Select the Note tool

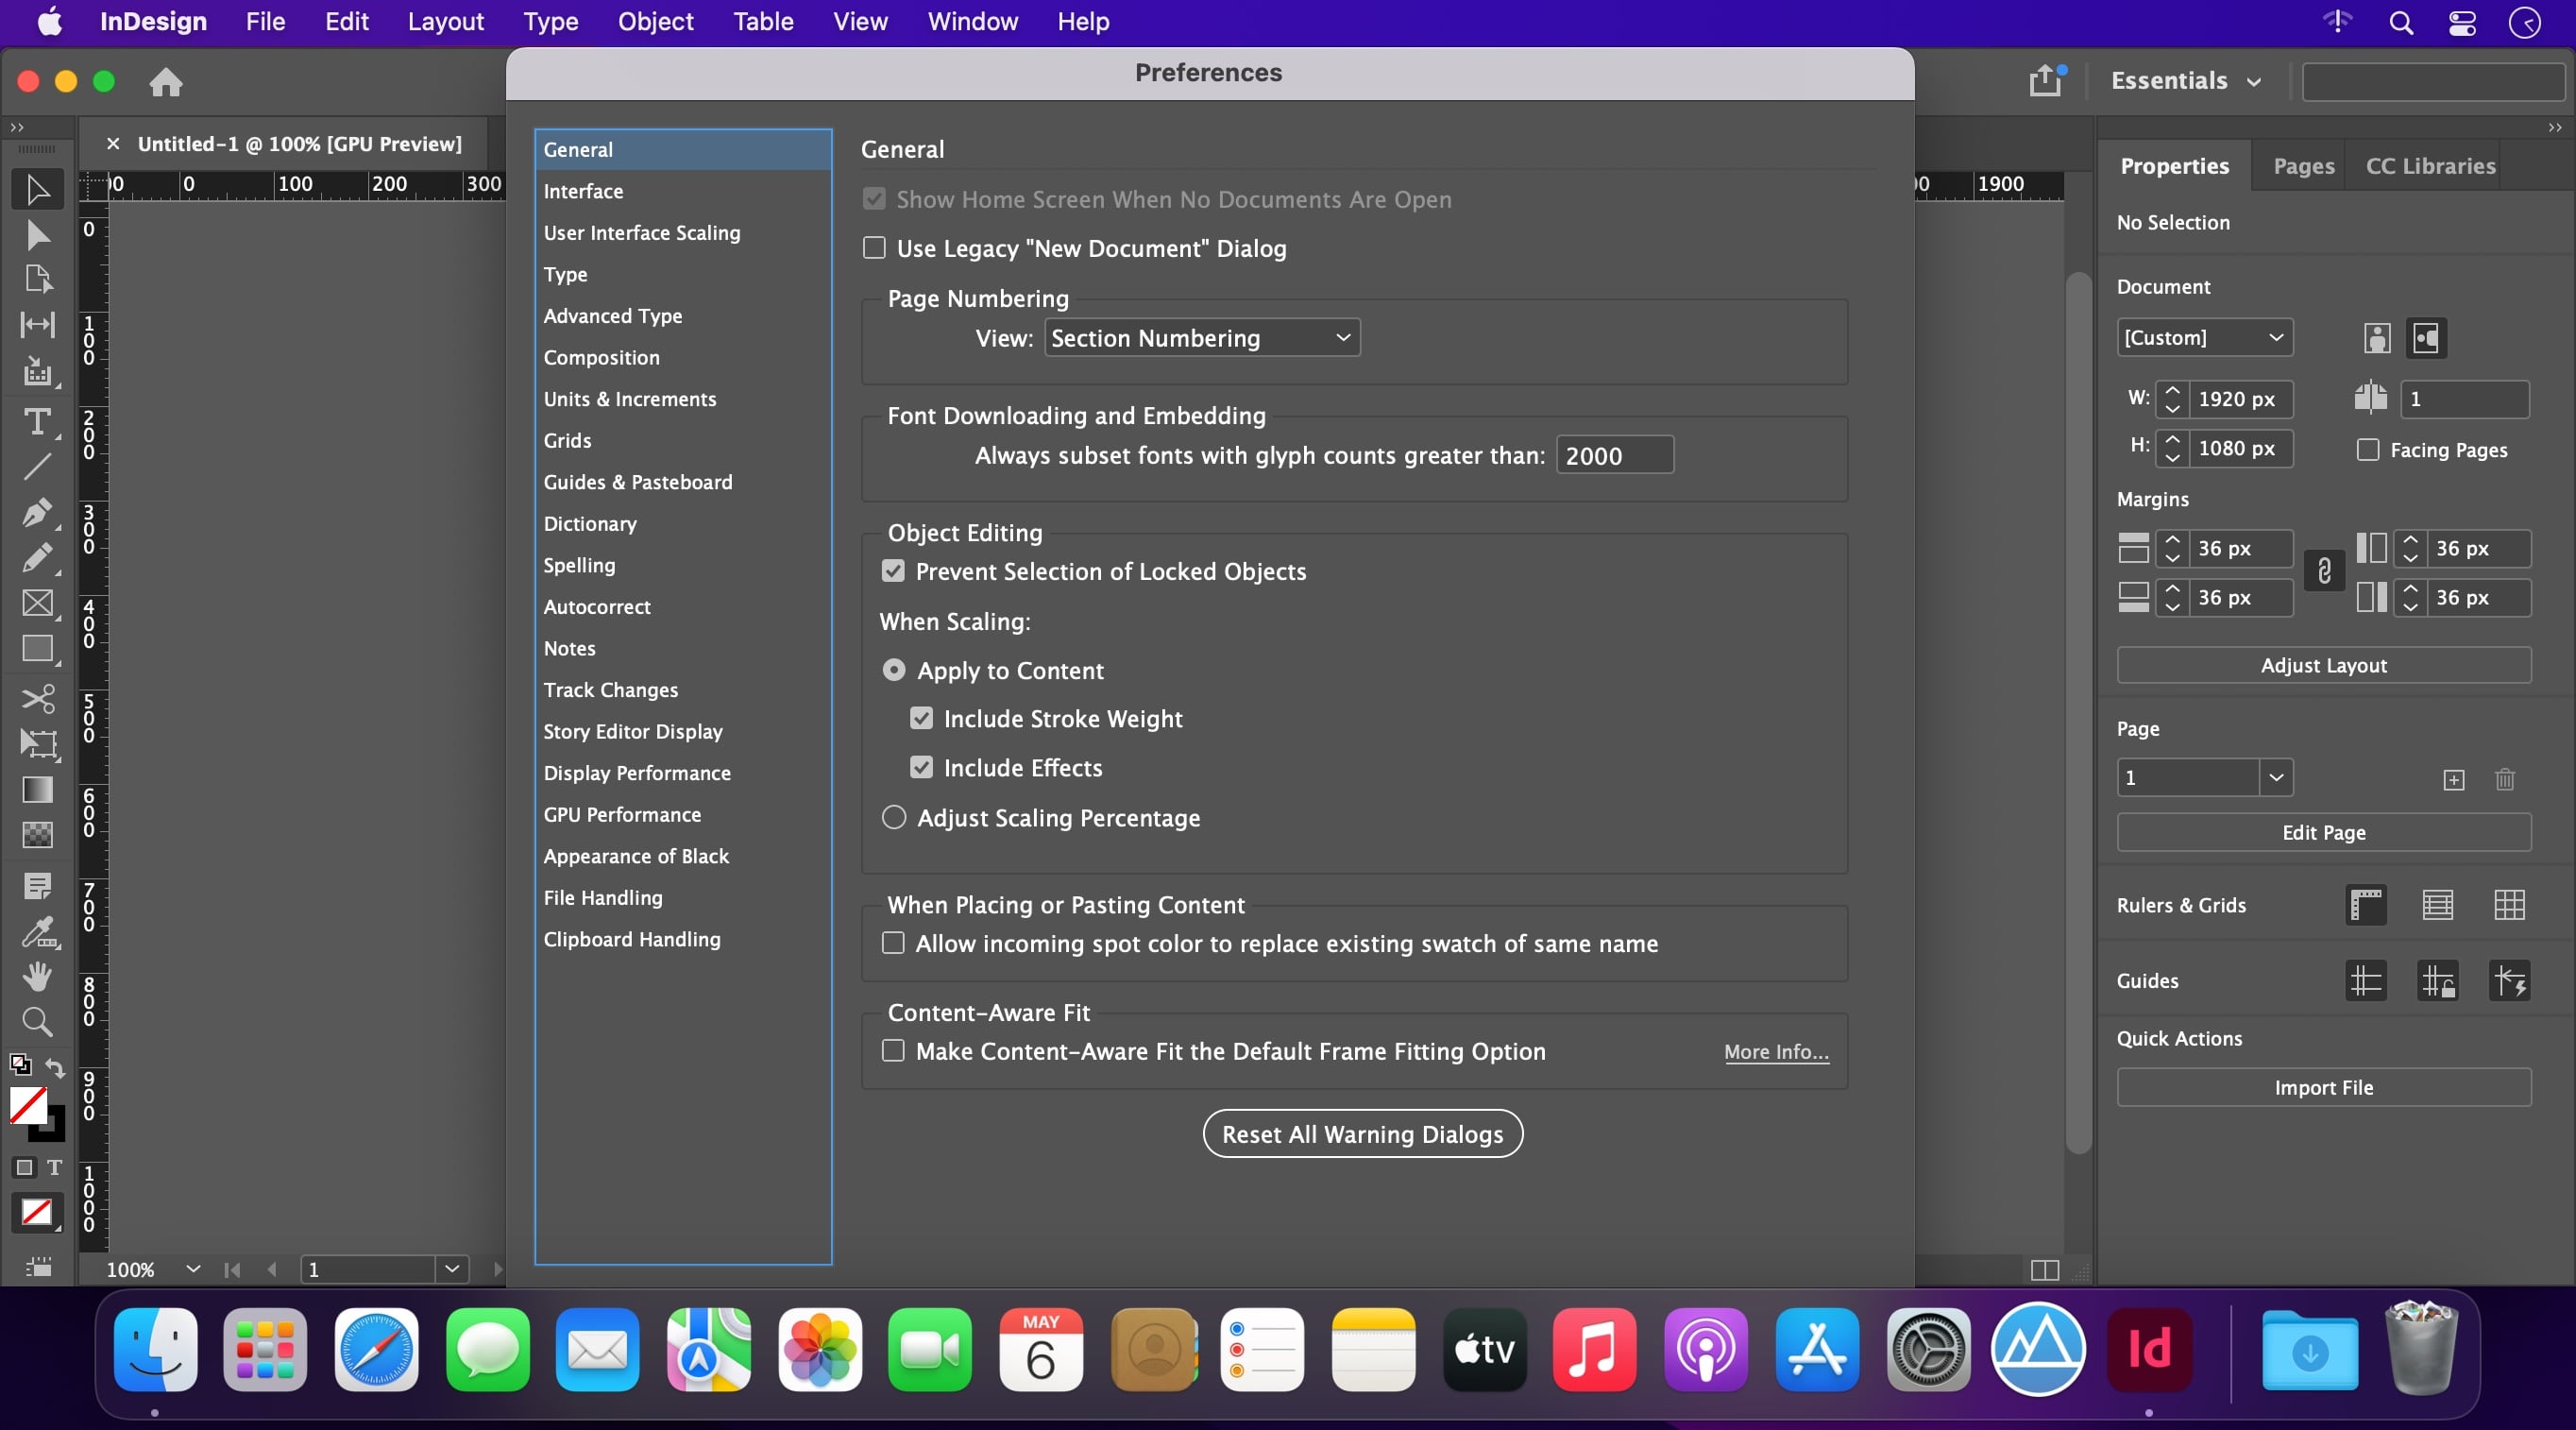[x=38, y=886]
